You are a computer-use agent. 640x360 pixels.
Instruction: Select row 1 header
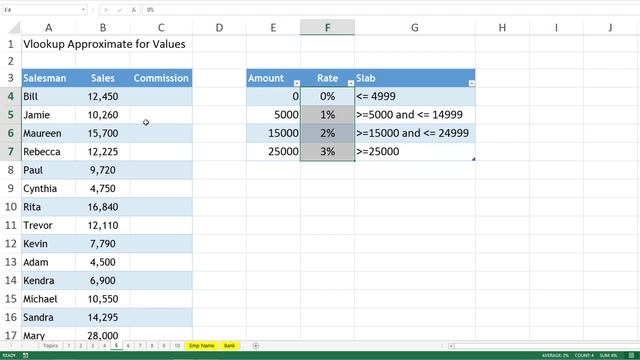coord(11,44)
